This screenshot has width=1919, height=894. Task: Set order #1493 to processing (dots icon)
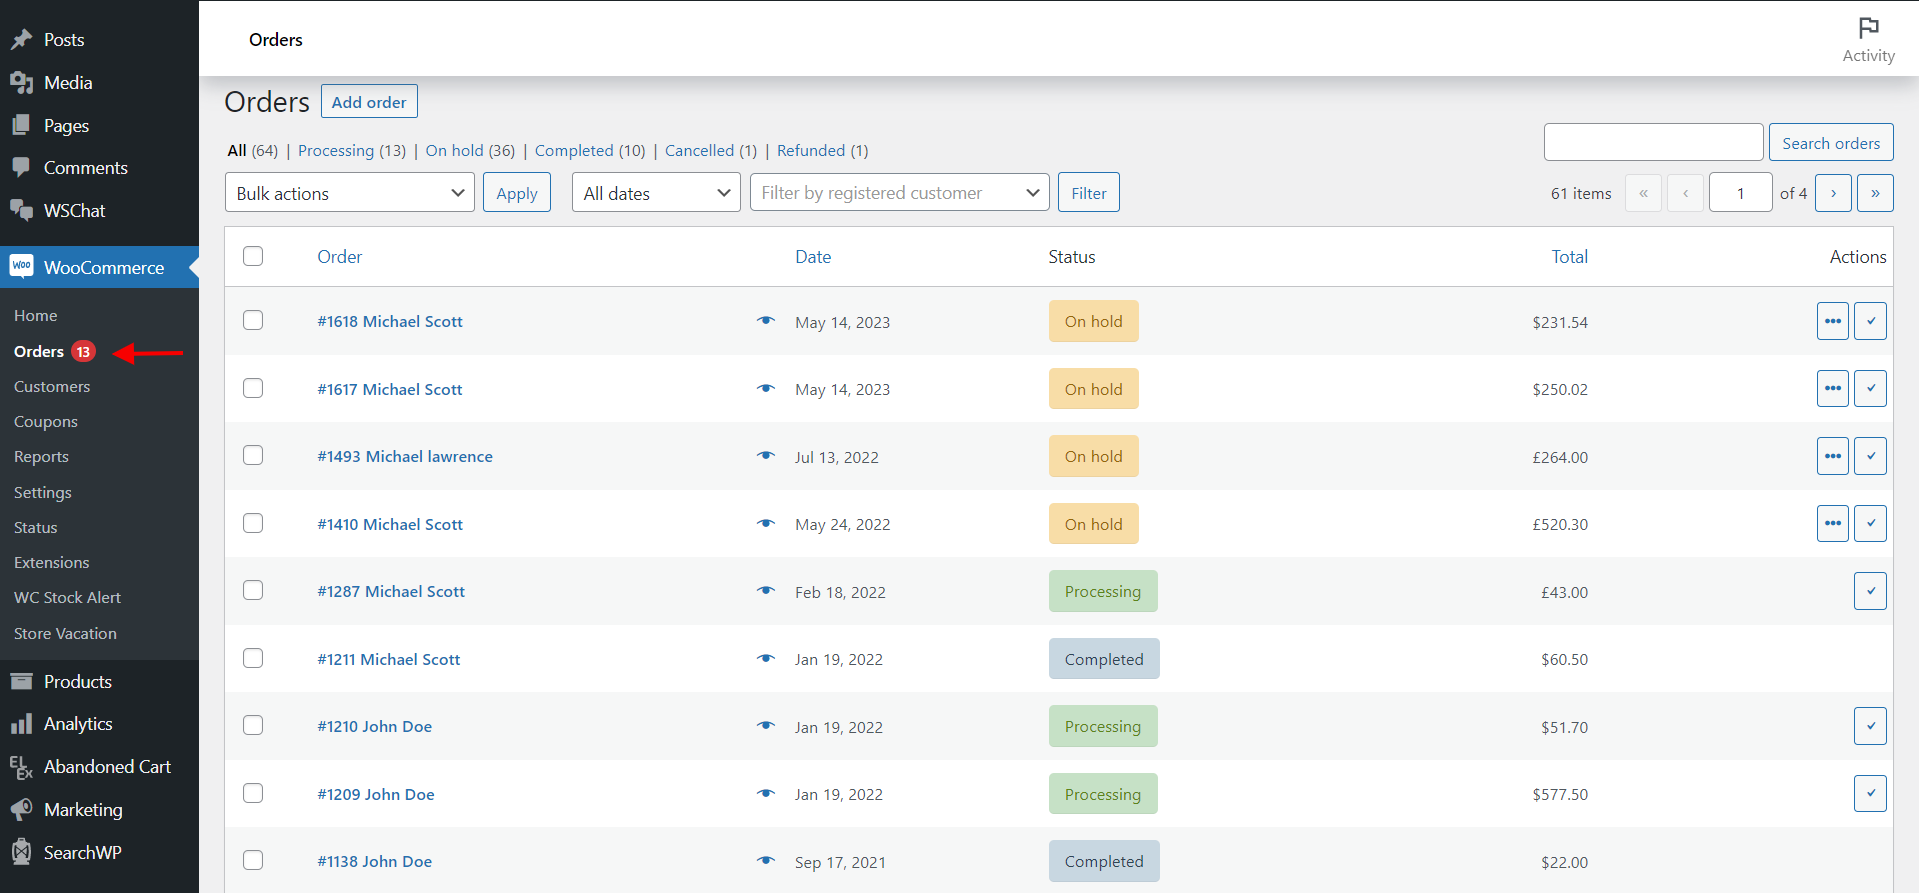(x=1833, y=456)
